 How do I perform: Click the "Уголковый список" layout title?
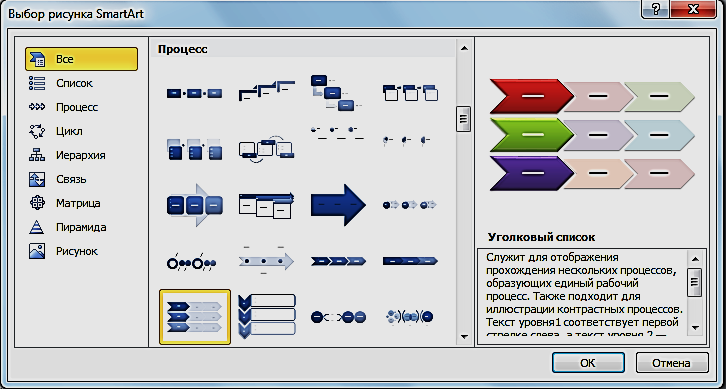click(x=541, y=237)
